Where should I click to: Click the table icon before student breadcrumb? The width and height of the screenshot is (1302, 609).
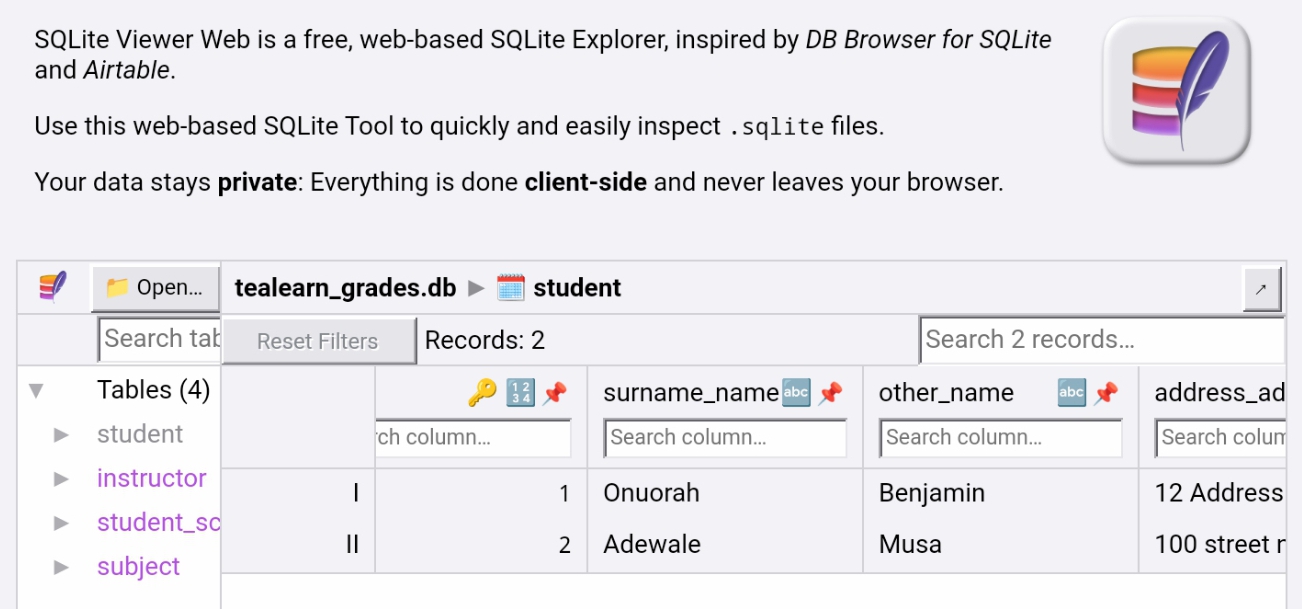point(510,288)
